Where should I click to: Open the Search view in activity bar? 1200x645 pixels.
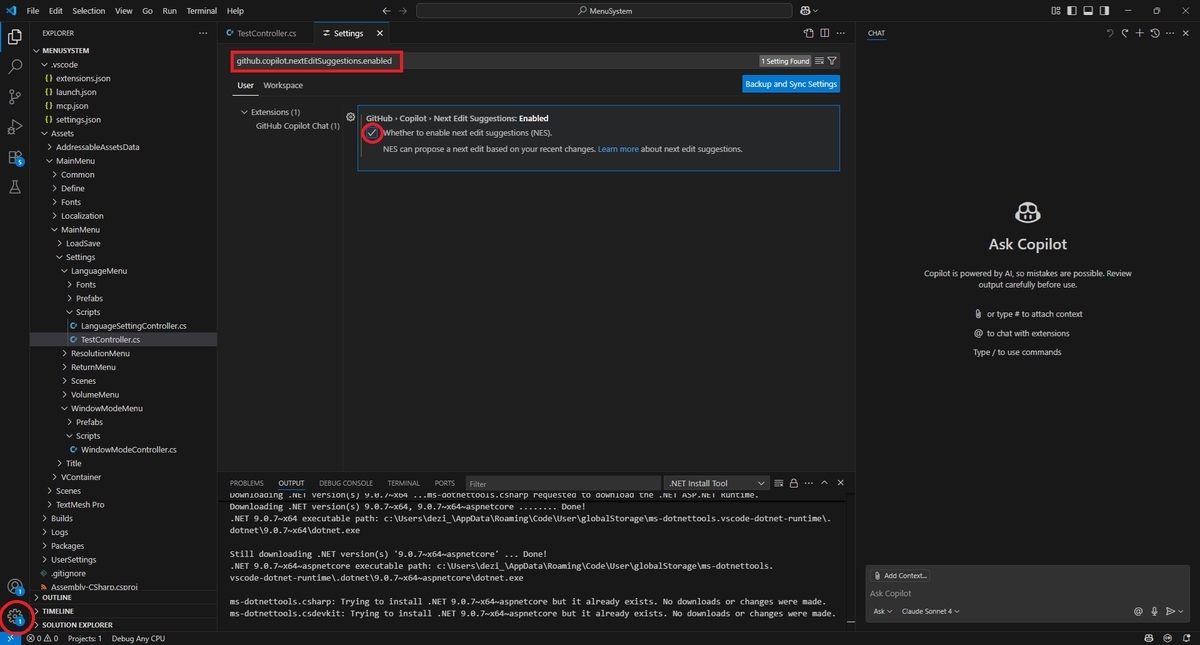[15, 67]
